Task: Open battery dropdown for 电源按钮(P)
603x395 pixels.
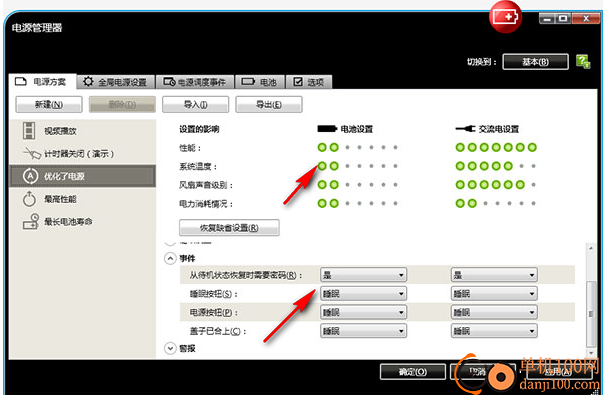Action: pyautogui.click(x=363, y=312)
